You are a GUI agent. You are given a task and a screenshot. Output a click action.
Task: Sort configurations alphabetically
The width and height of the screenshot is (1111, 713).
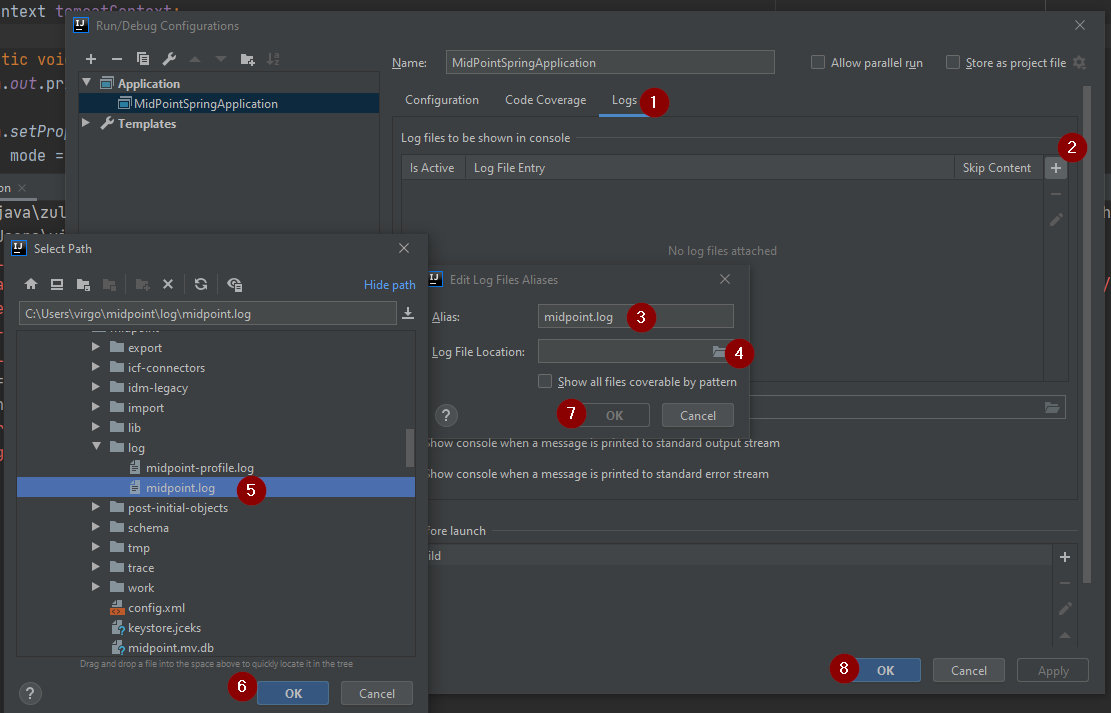[272, 59]
